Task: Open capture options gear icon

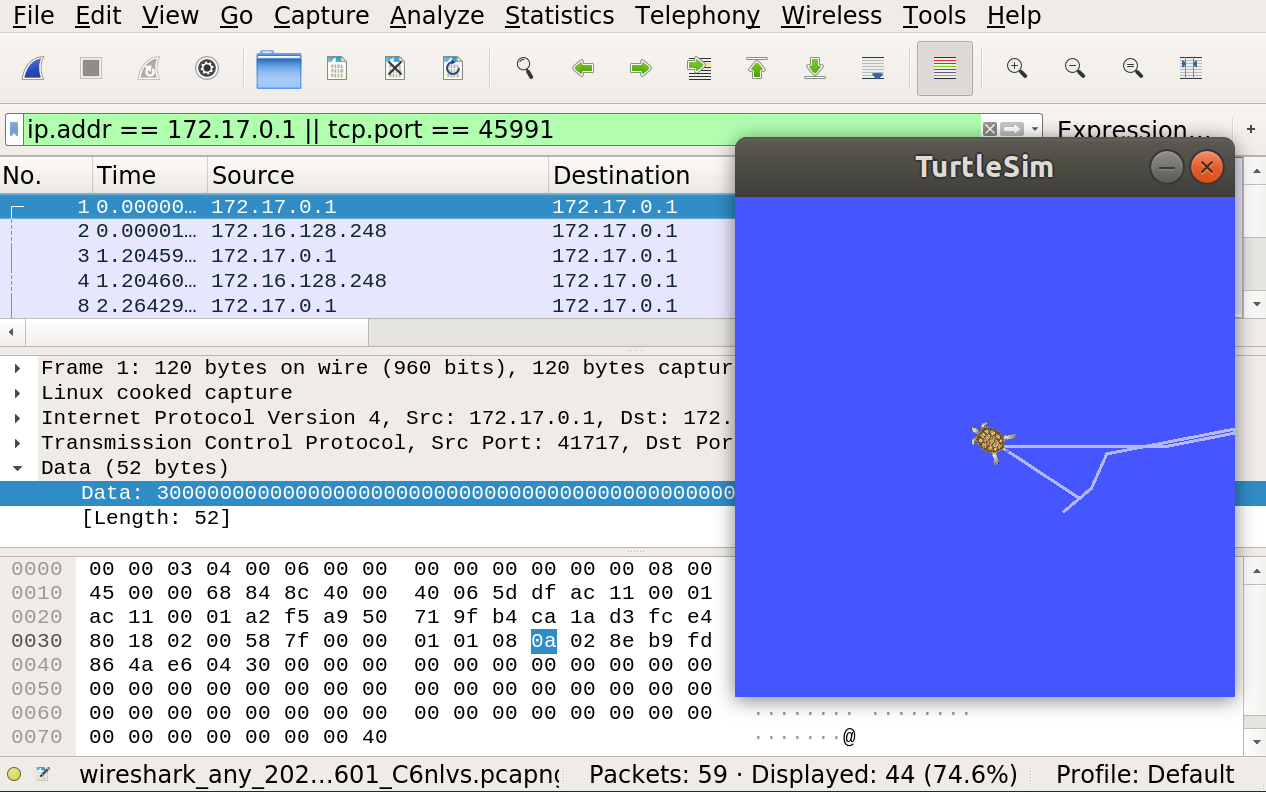Action: (207, 68)
